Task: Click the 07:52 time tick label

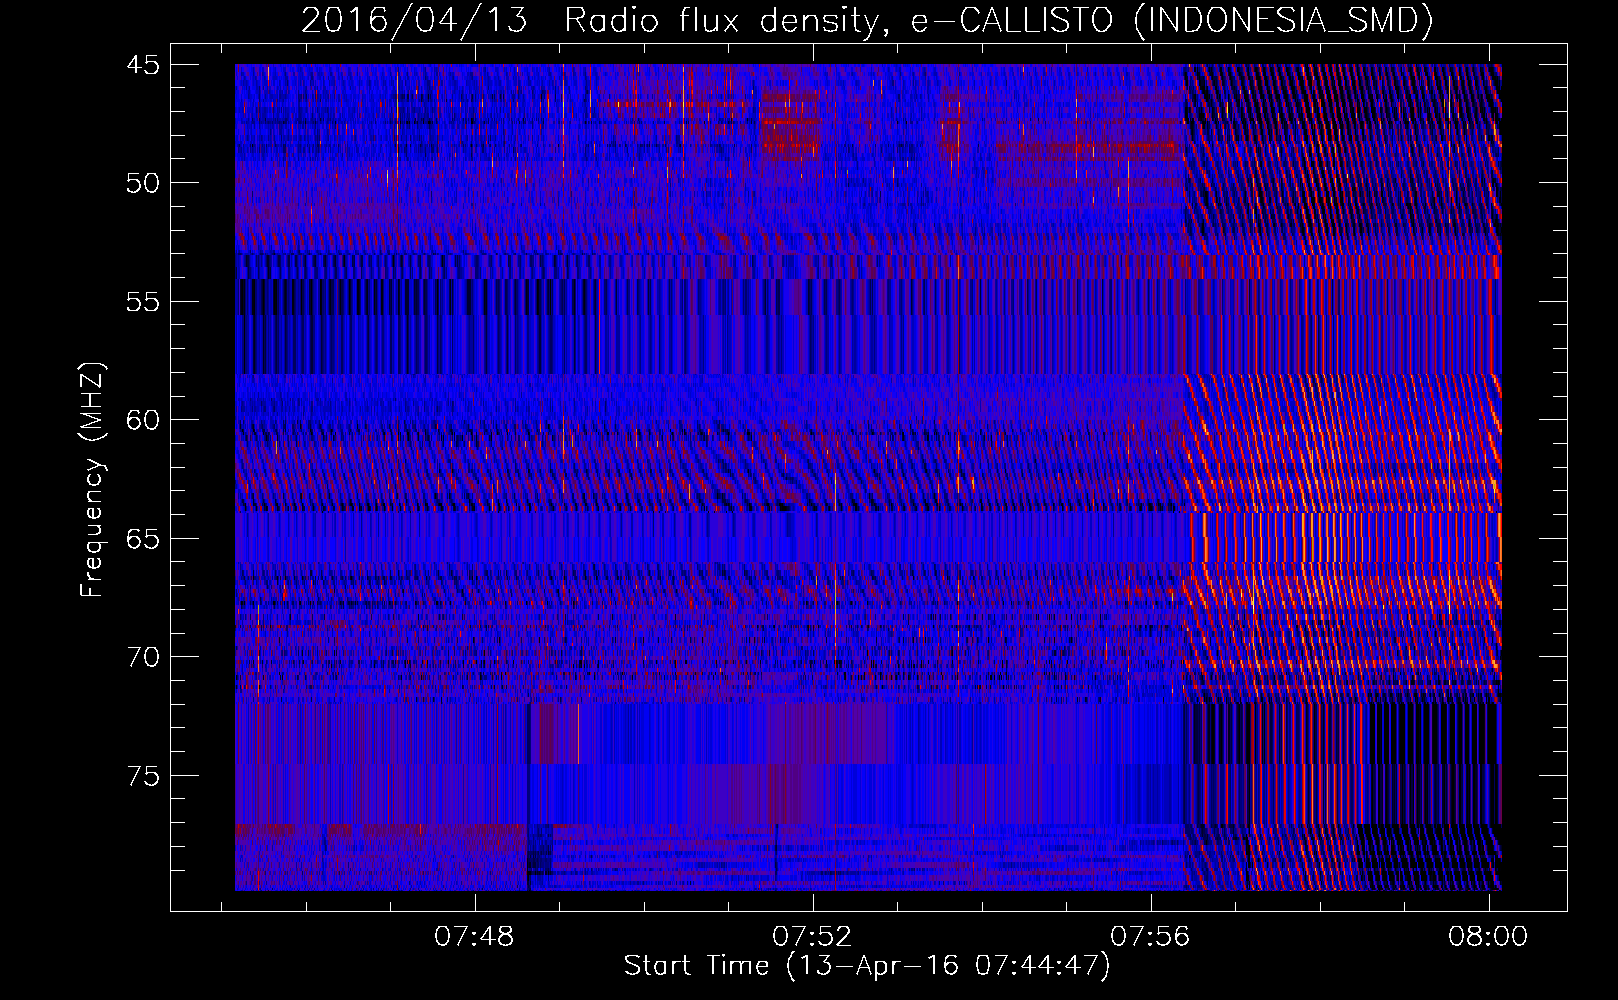Action: [812, 937]
